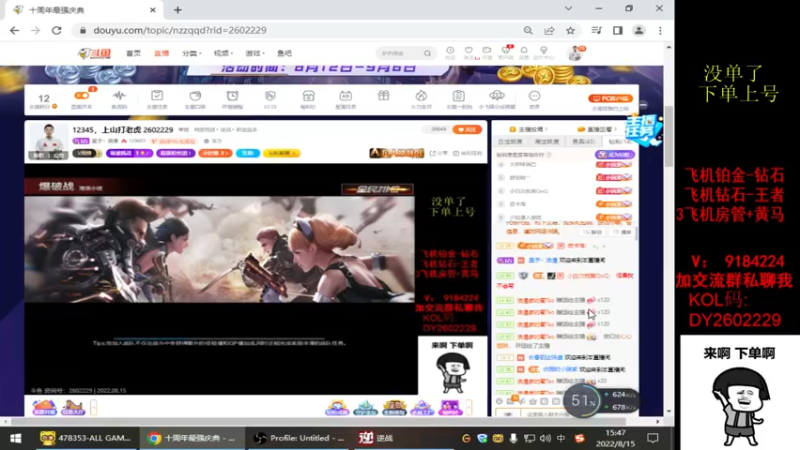Click the purple 成为钻粉 button in ranking panel
Screen dimensions: 800x450
(614, 154)
